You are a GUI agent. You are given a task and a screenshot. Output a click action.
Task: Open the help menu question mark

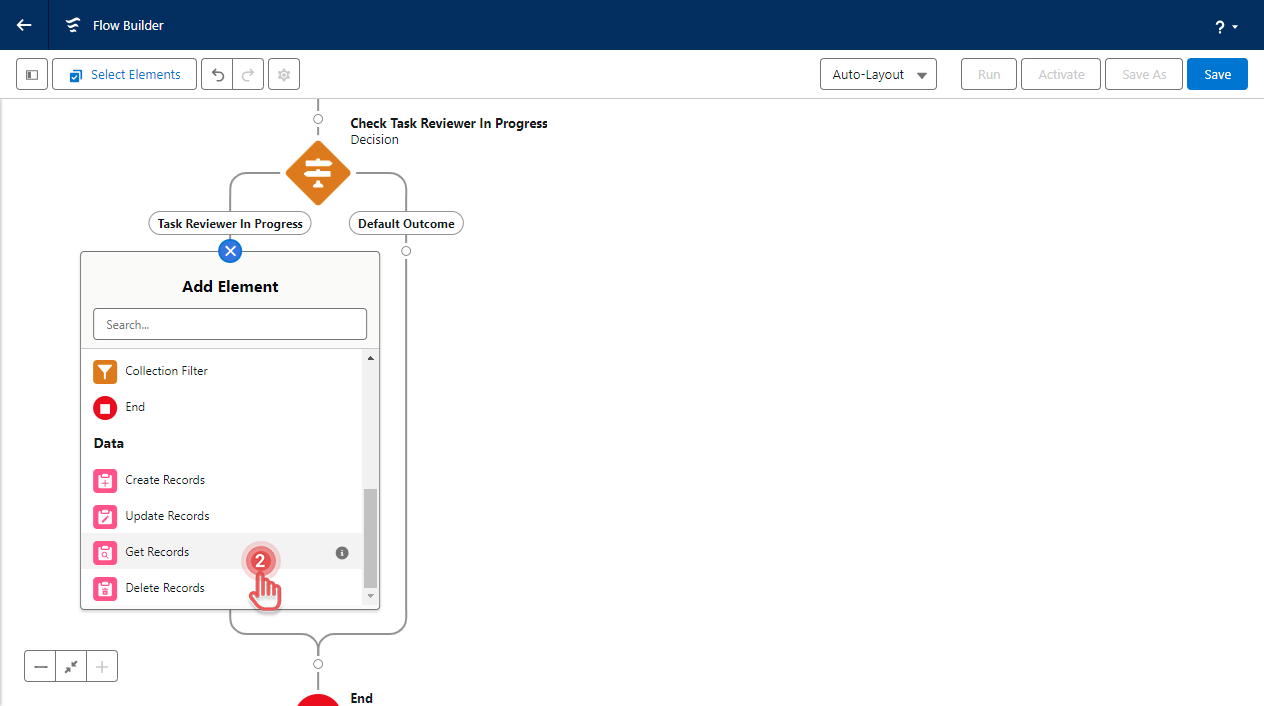coord(1226,27)
